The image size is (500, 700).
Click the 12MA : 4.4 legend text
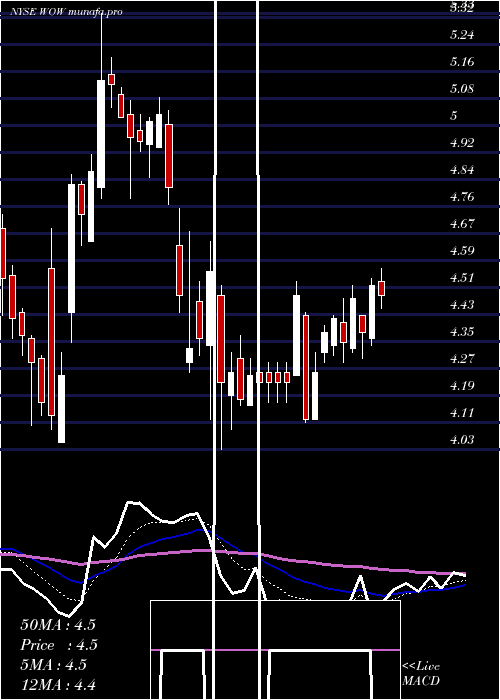[x=58, y=684]
